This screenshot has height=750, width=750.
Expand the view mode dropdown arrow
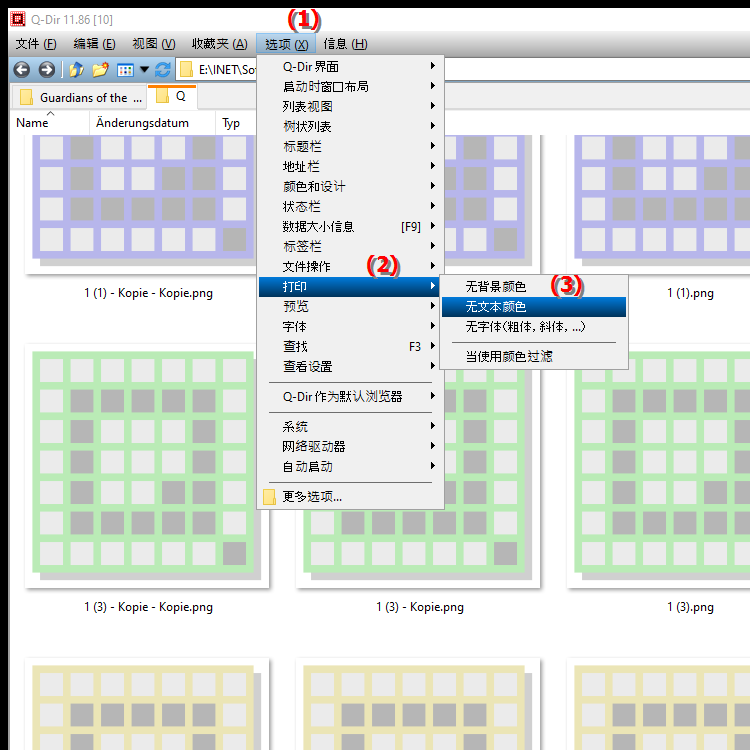[x=144, y=70]
